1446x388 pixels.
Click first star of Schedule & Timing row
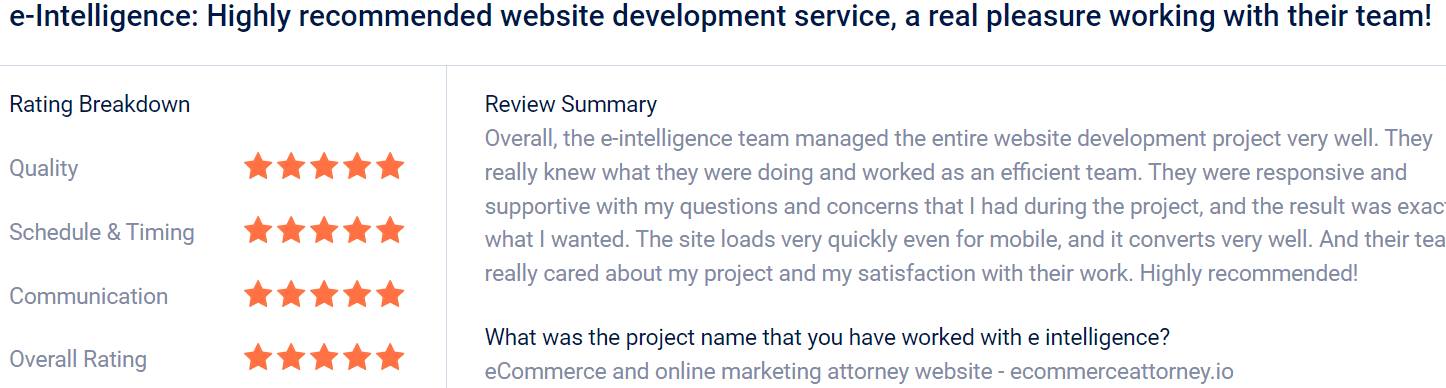(258, 230)
